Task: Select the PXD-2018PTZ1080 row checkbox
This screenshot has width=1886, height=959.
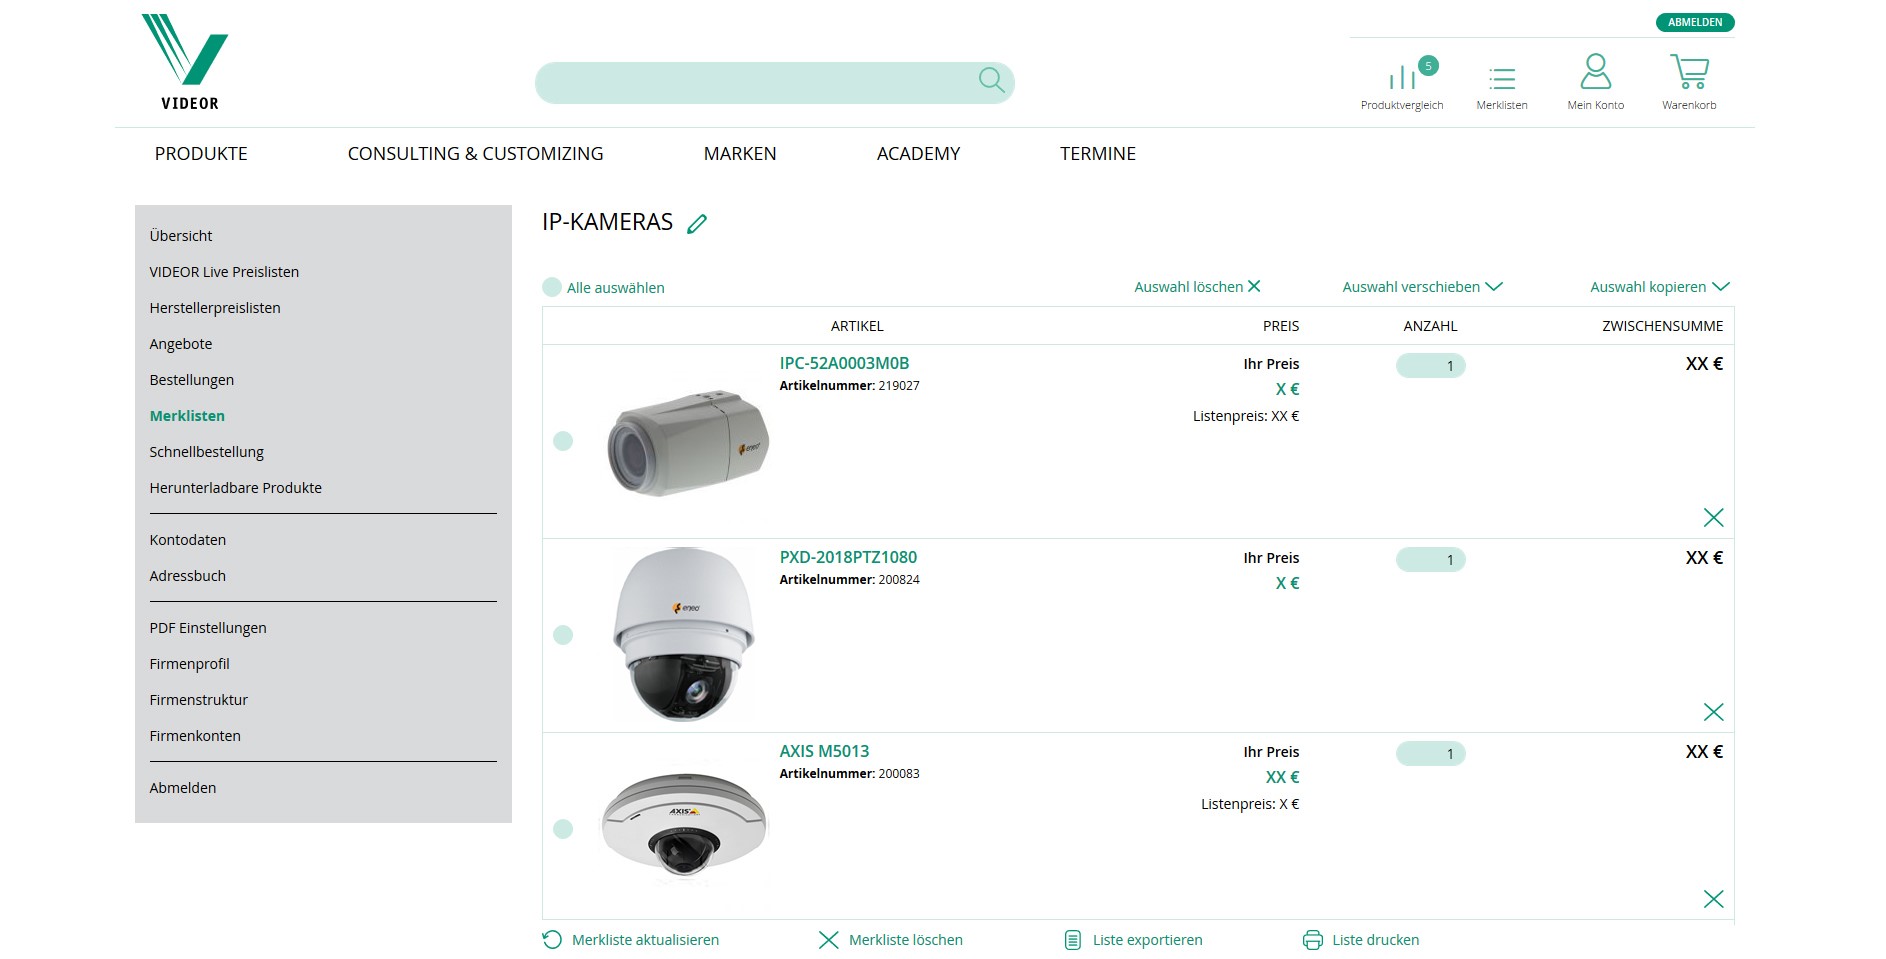Action: (x=563, y=635)
